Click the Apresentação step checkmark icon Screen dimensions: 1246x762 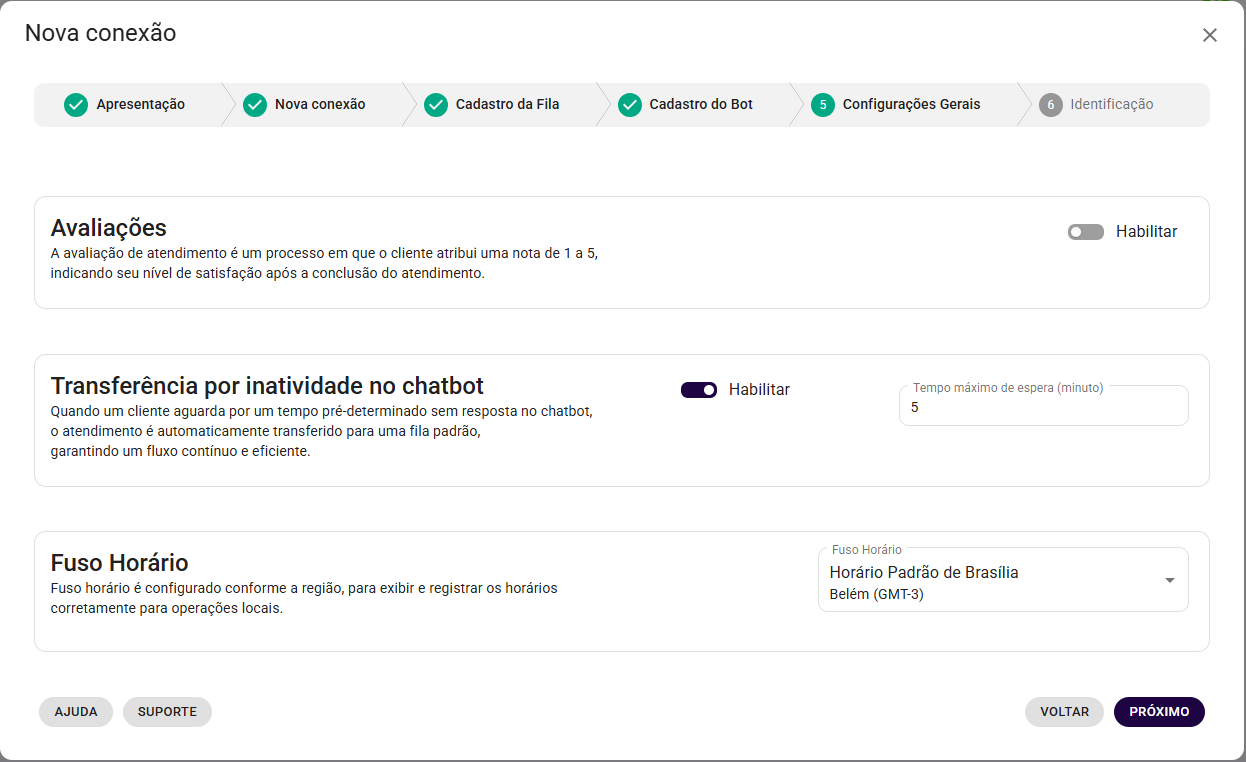[x=76, y=105]
